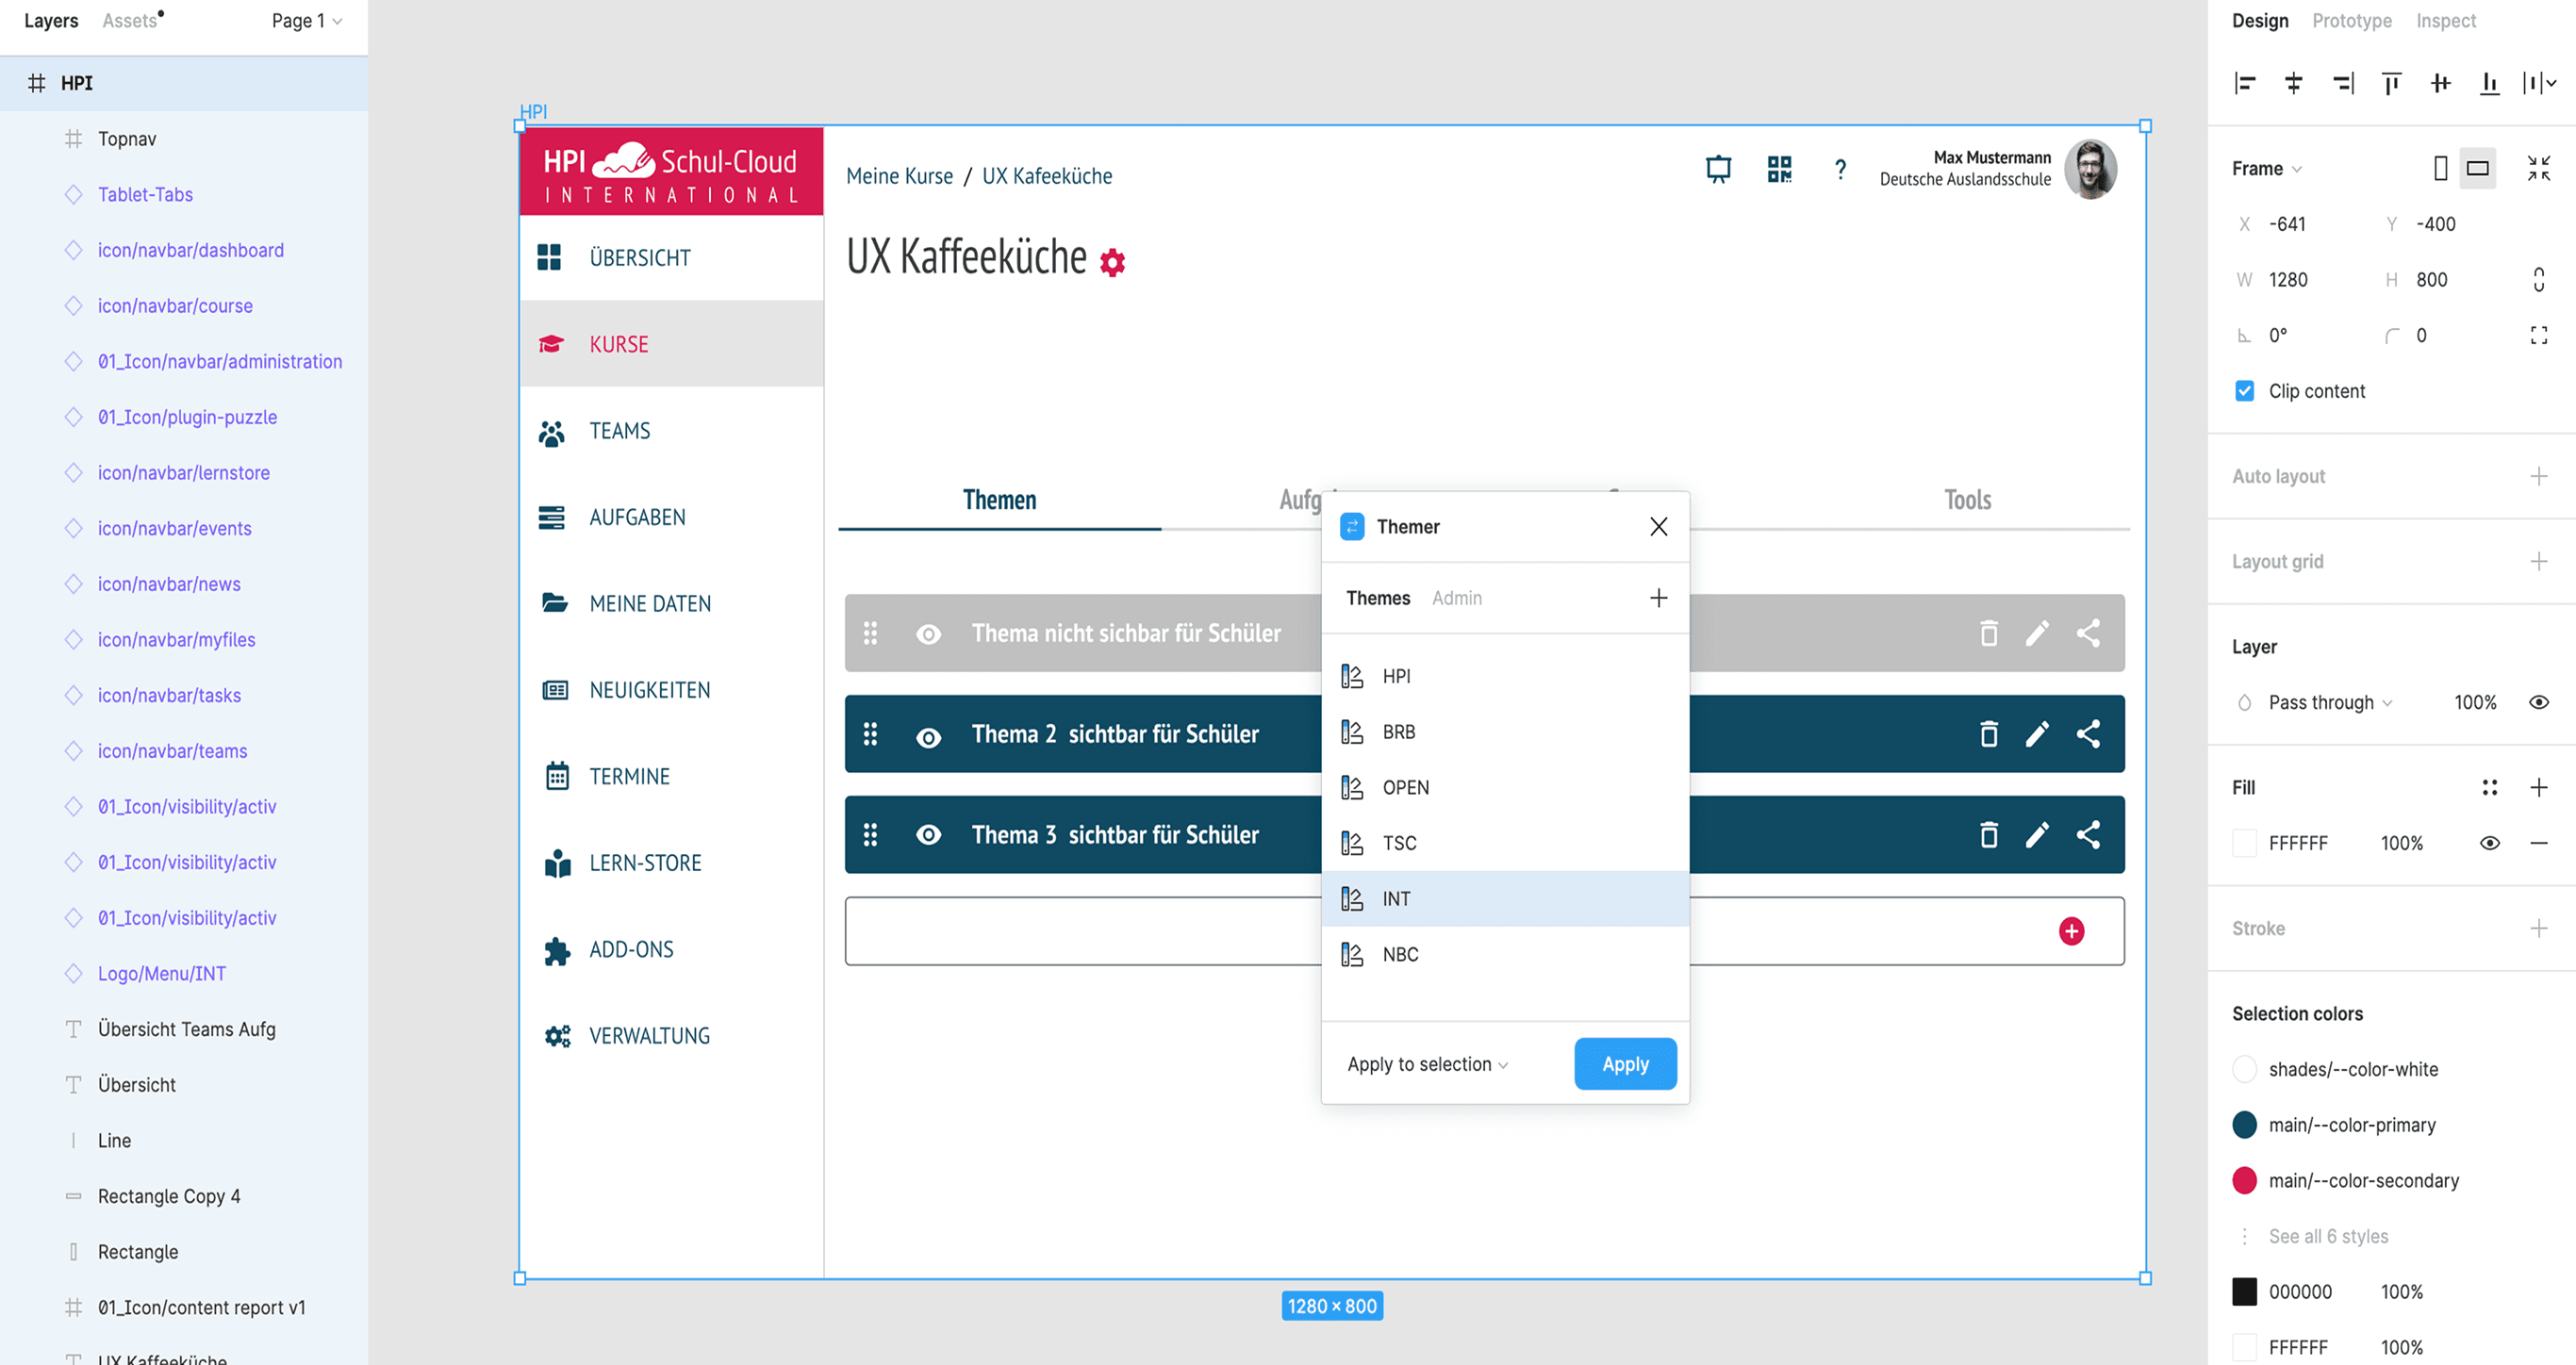This screenshot has height=1365, width=2576.
Task: Uncheck Clip content checkbox
Action: [x=2245, y=391]
